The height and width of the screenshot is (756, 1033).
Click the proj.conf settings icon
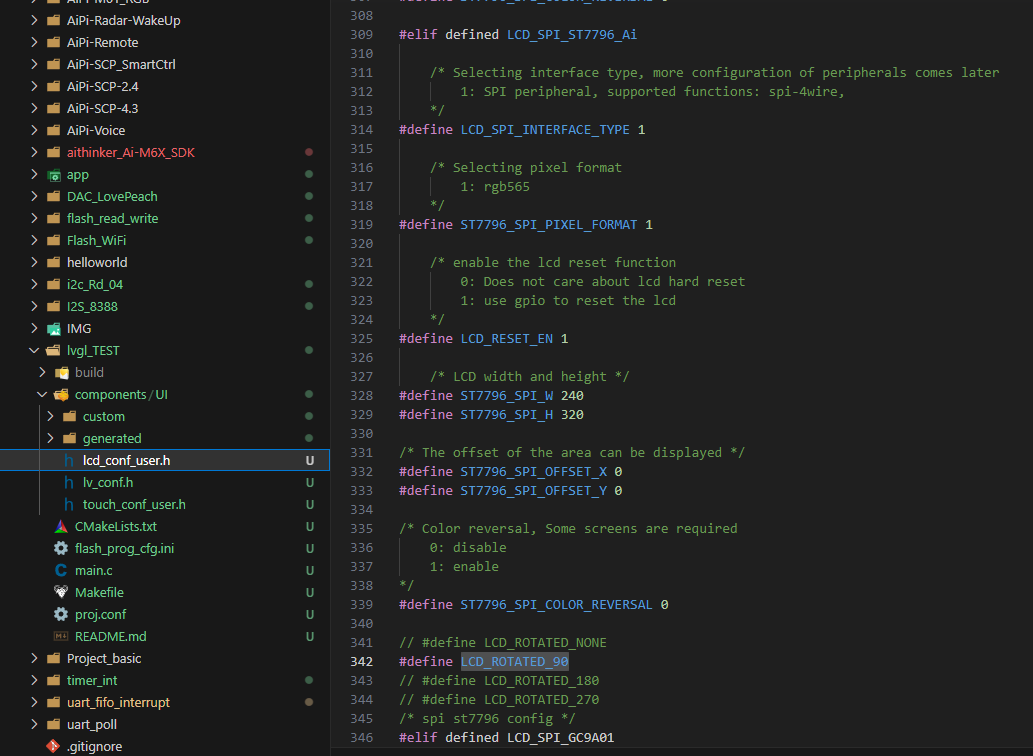pyautogui.click(x=61, y=614)
